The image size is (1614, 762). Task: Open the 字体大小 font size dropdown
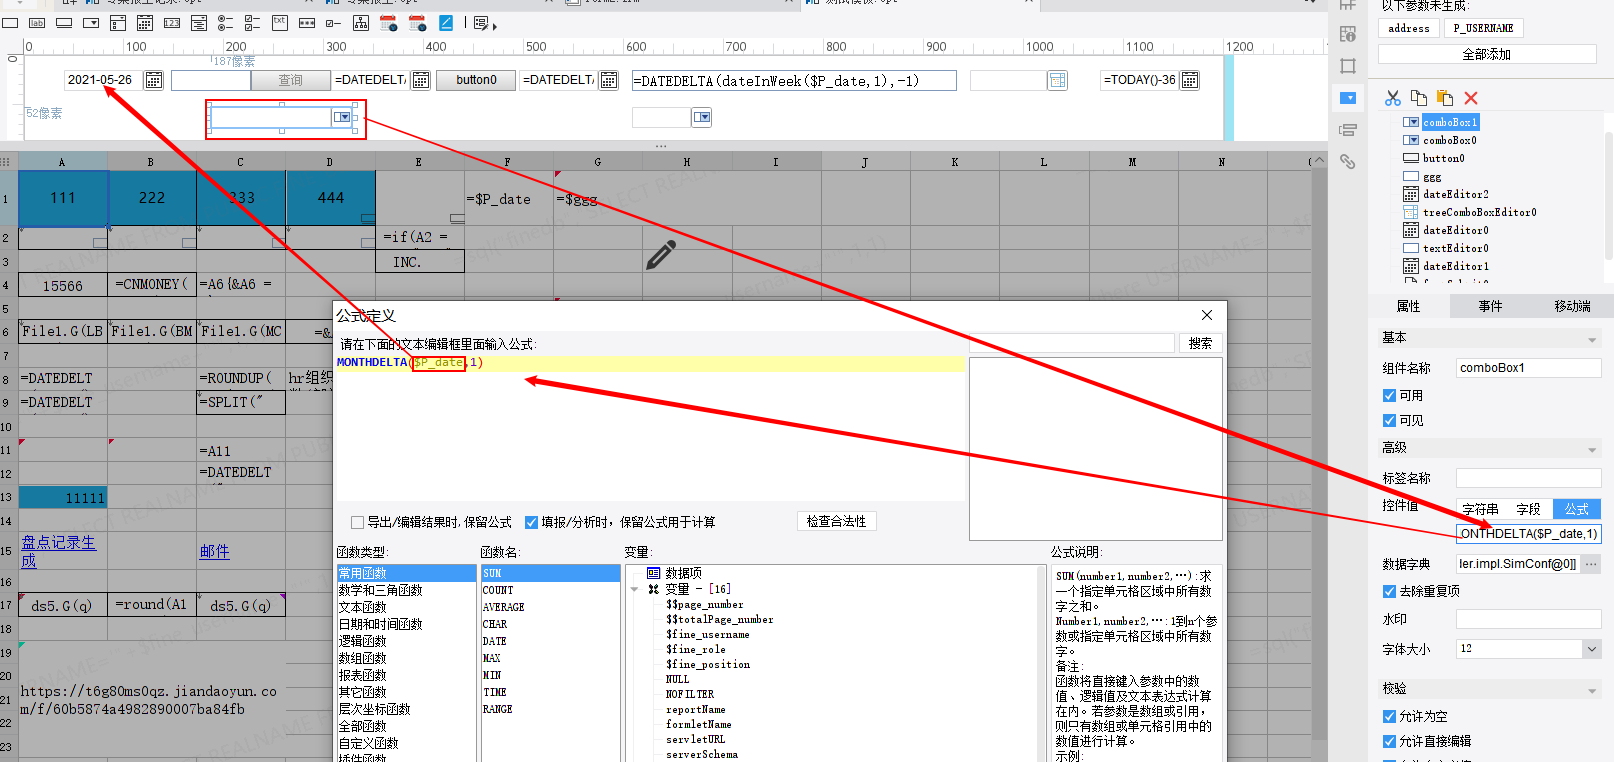(1592, 649)
